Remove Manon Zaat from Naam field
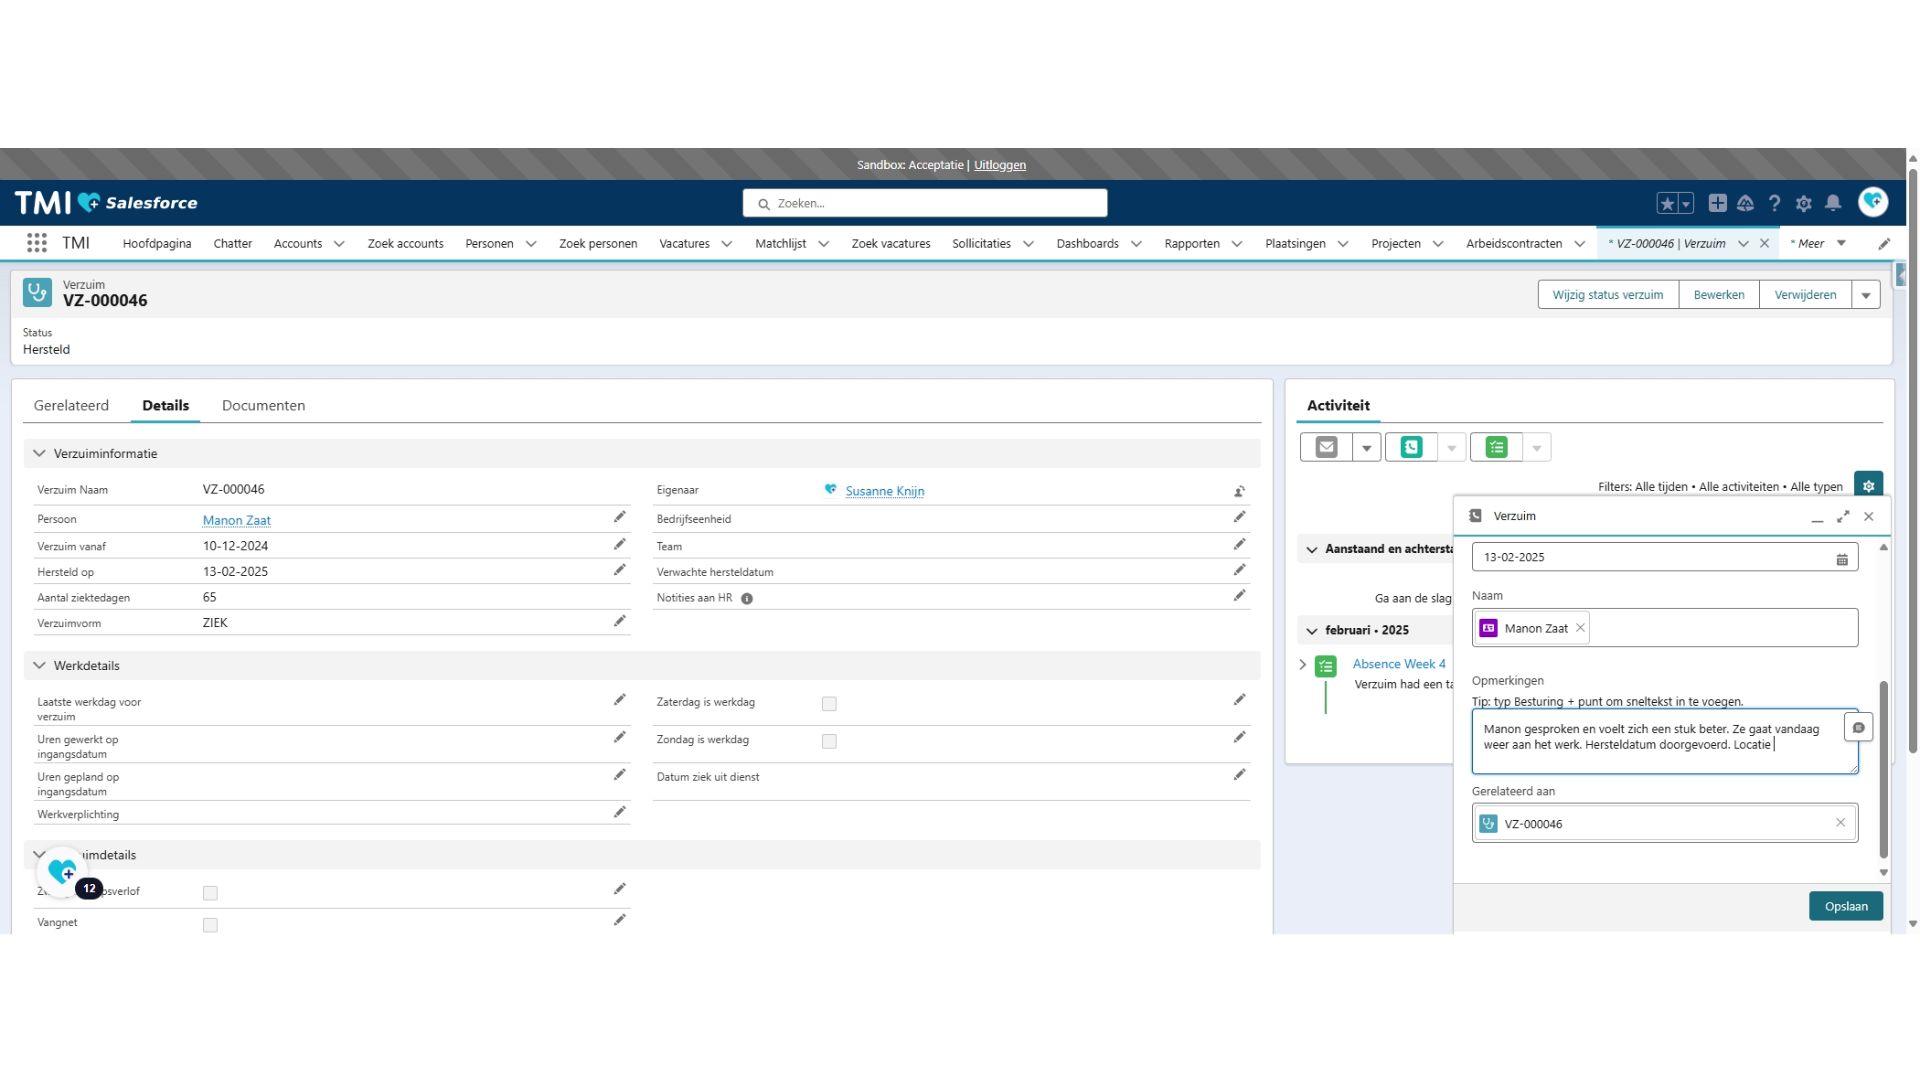Image resolution: width=1920 pixels, height=1080 pixels. point(1580,628)
